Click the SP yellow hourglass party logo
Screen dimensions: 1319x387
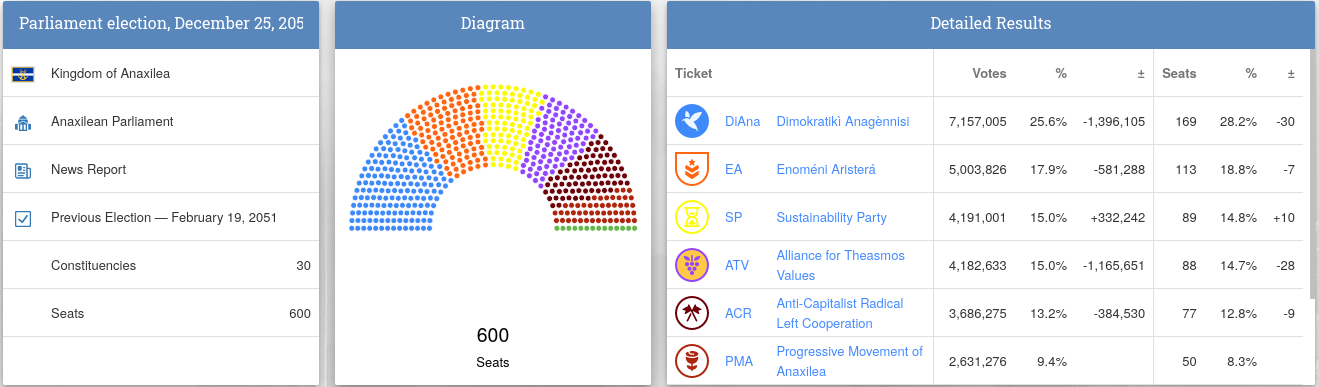point(692,217)
